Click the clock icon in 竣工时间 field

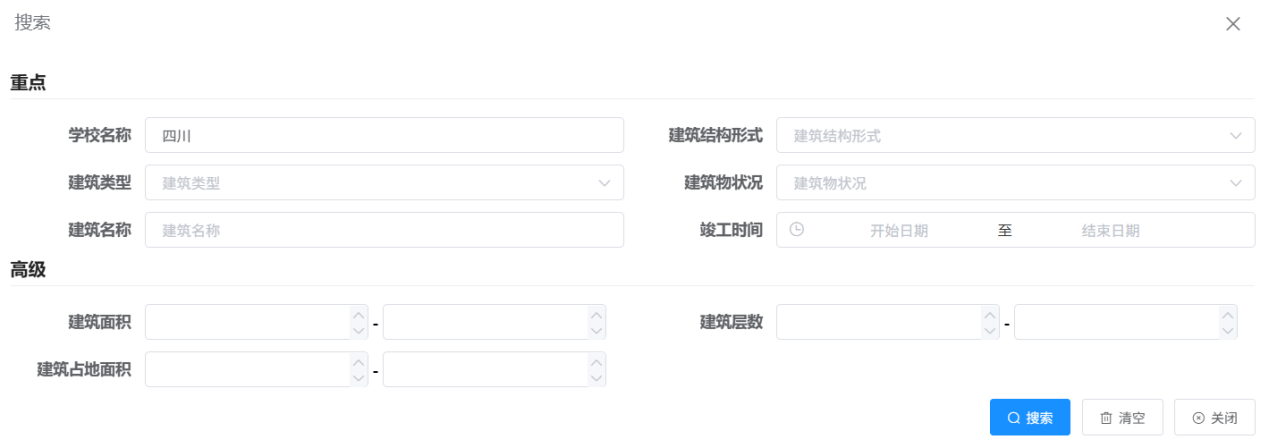pos(796,230)
